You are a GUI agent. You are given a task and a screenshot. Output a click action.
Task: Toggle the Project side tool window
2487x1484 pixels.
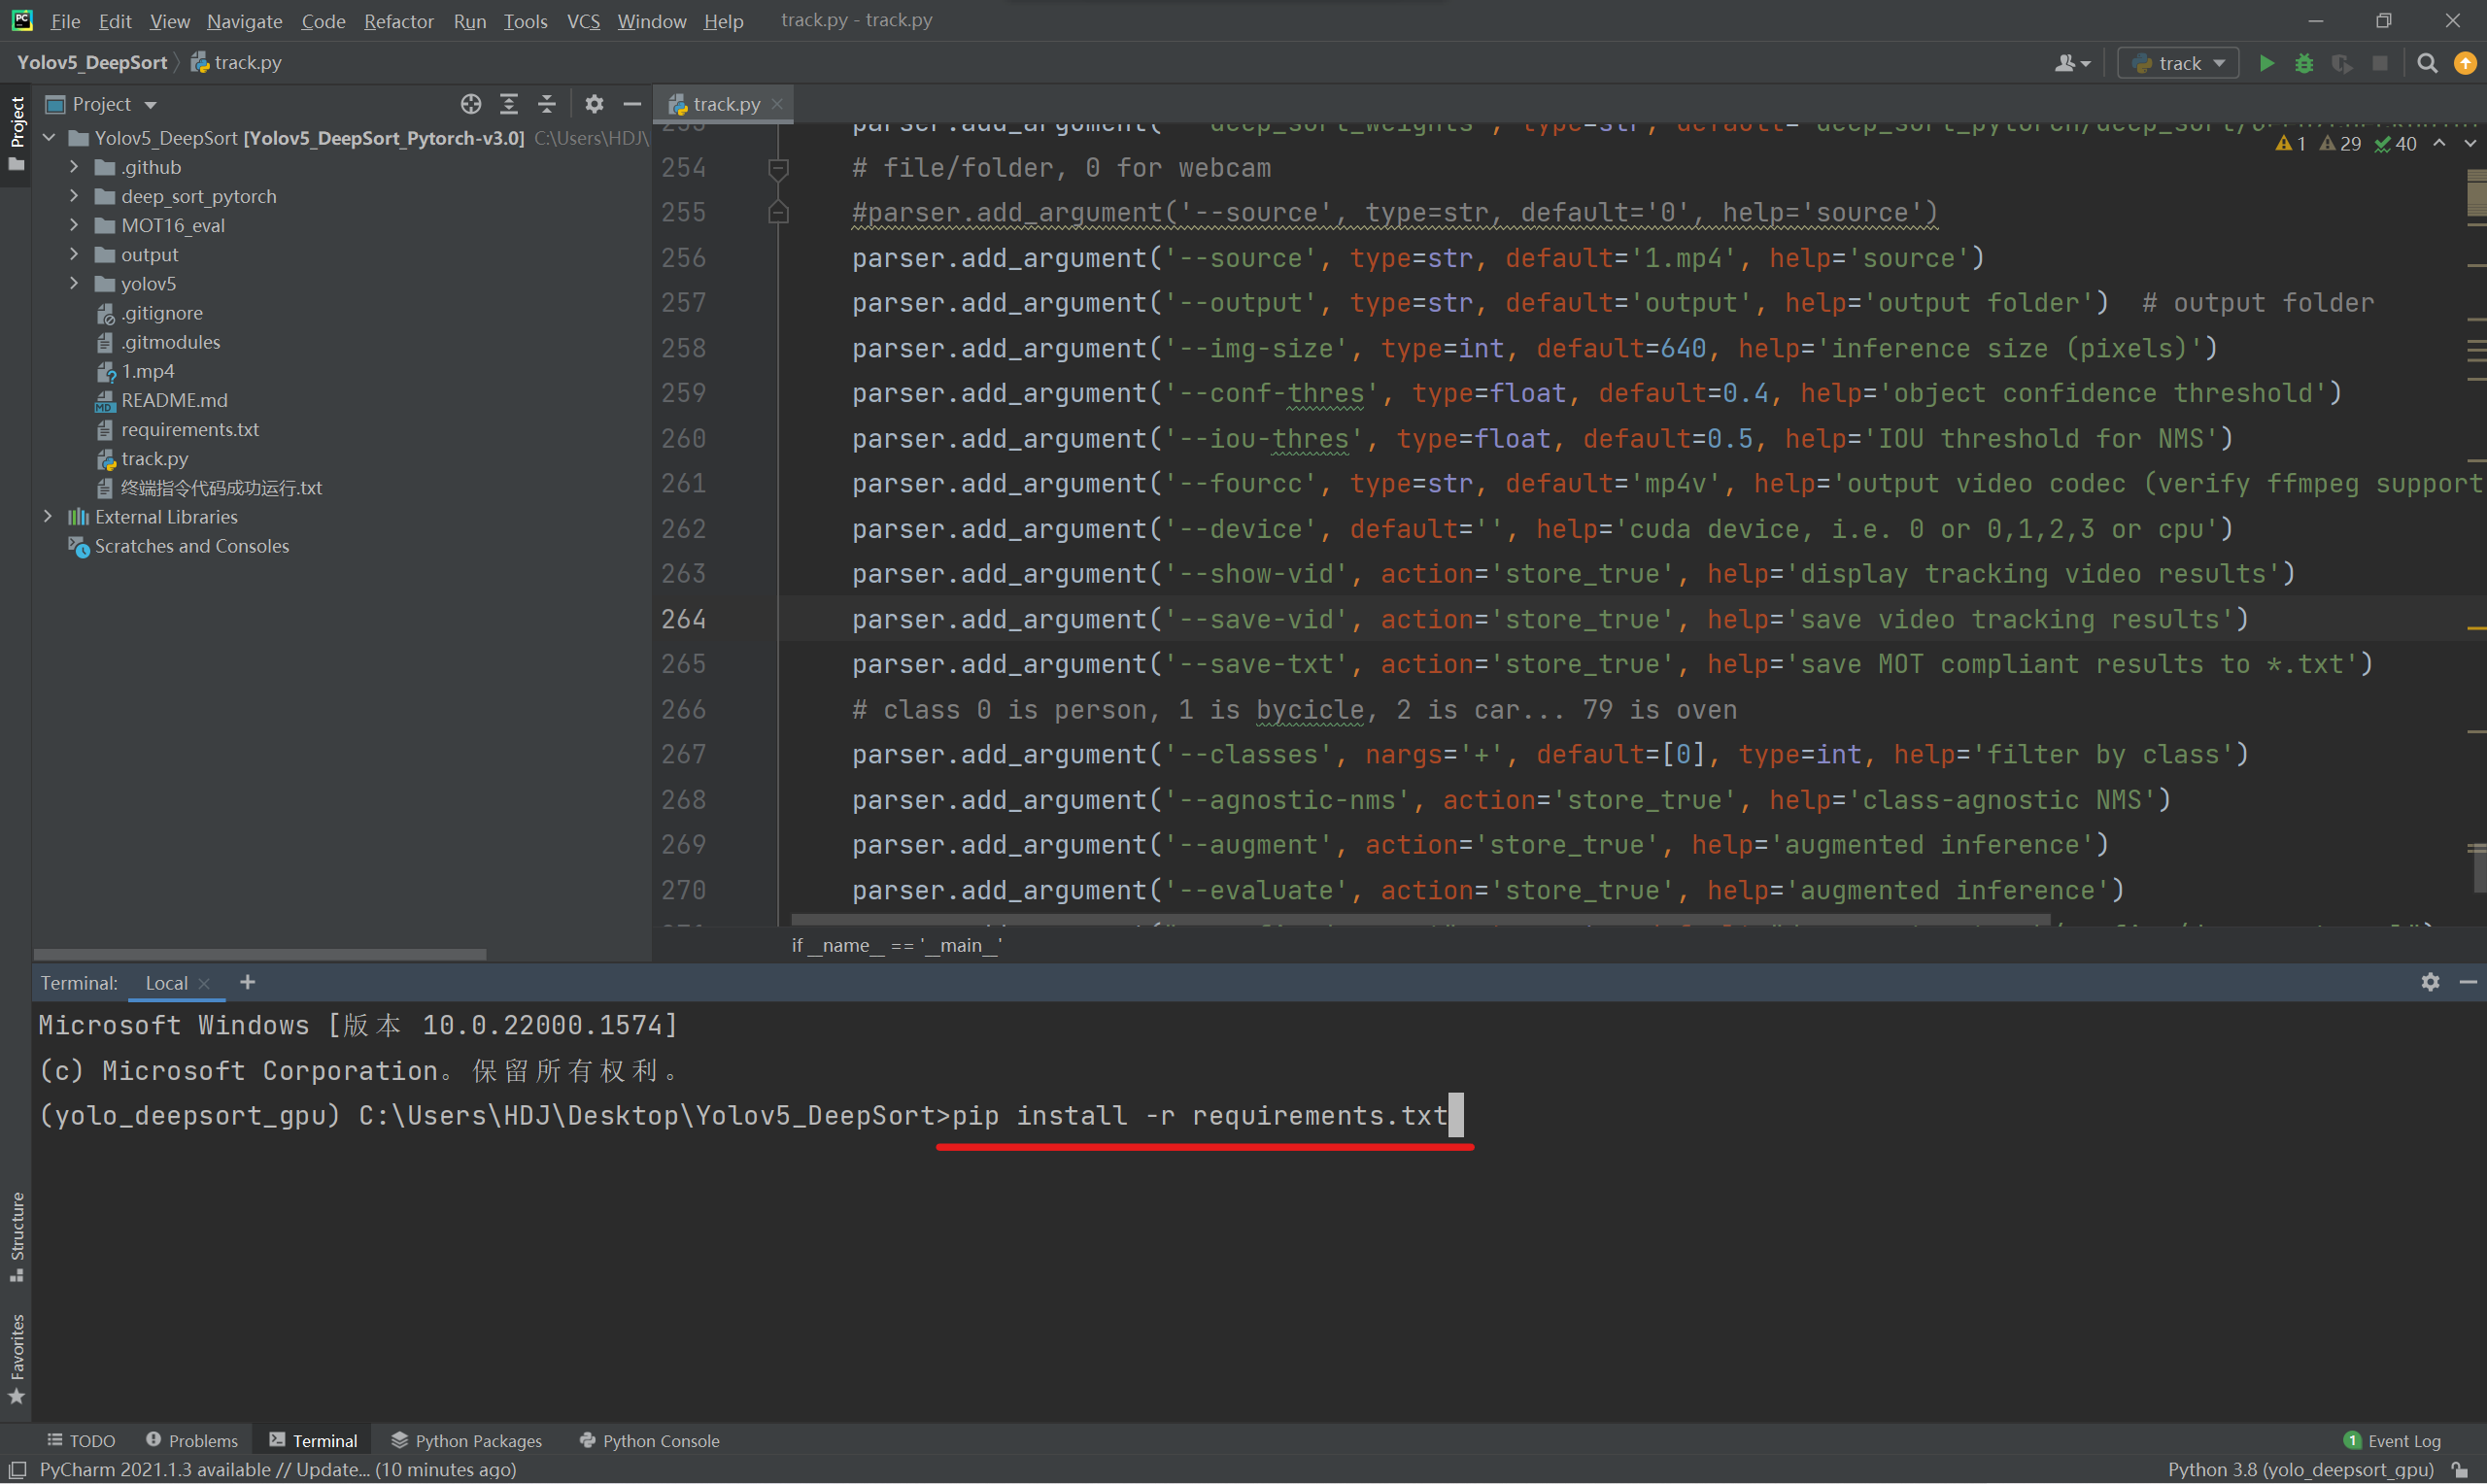tap(17, 132)
